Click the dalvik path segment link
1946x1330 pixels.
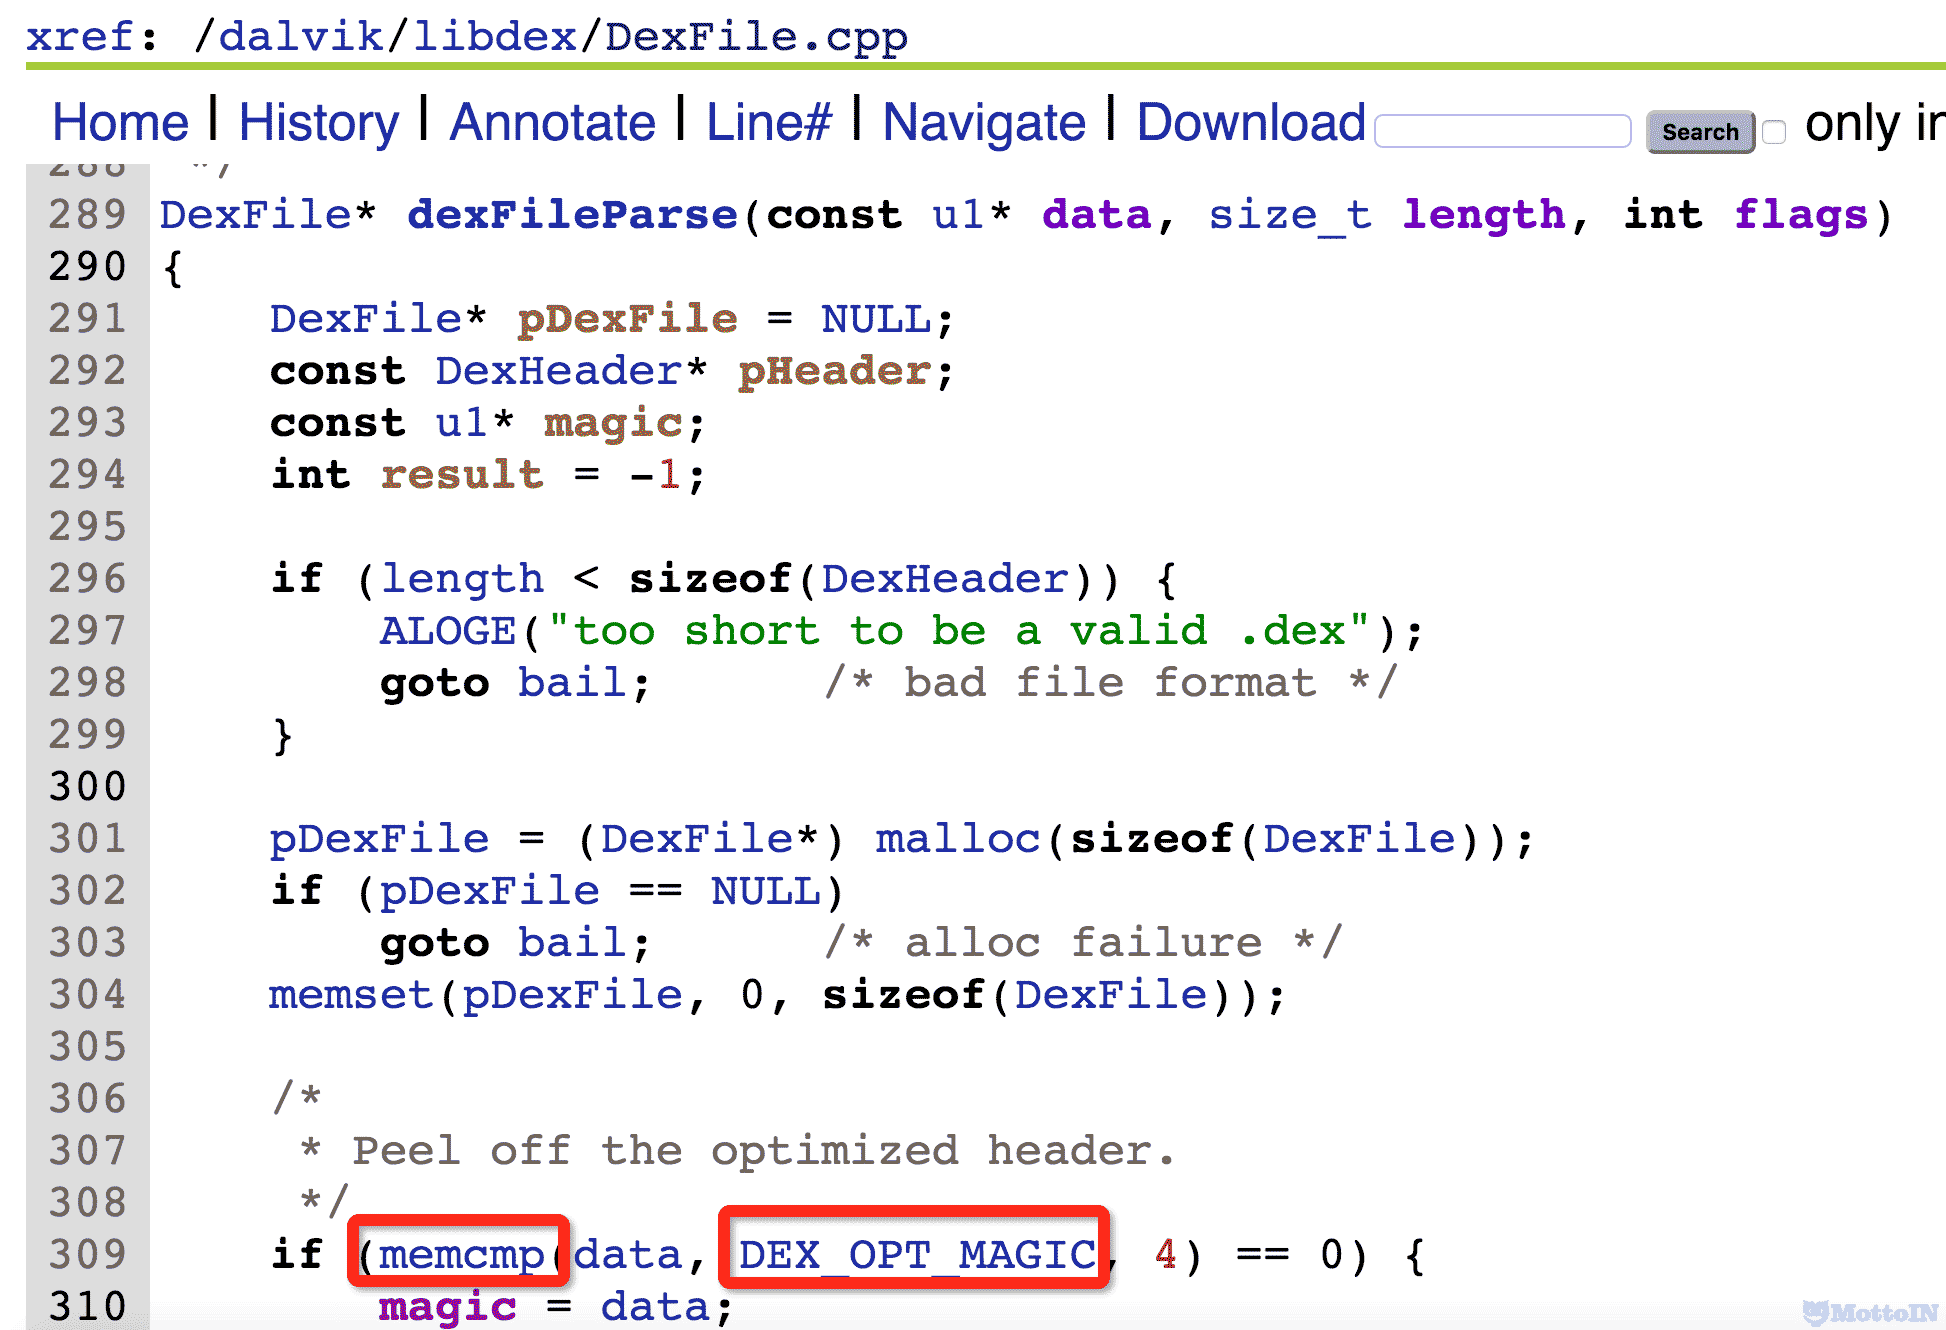pos(300,37)
